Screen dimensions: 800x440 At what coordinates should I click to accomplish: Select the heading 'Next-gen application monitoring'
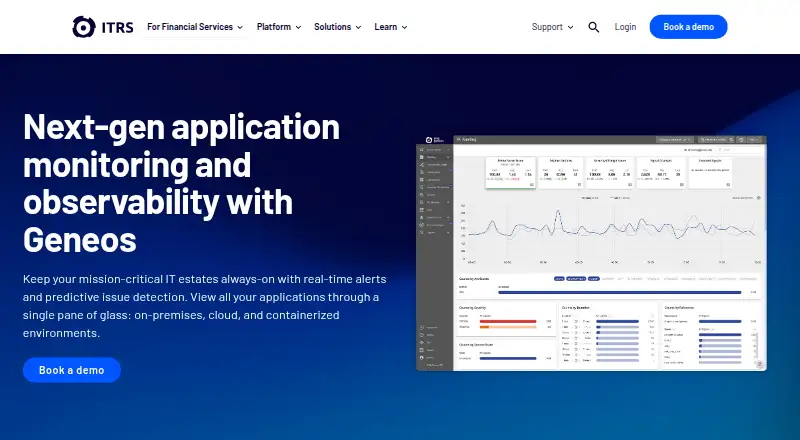coord(182,183)
